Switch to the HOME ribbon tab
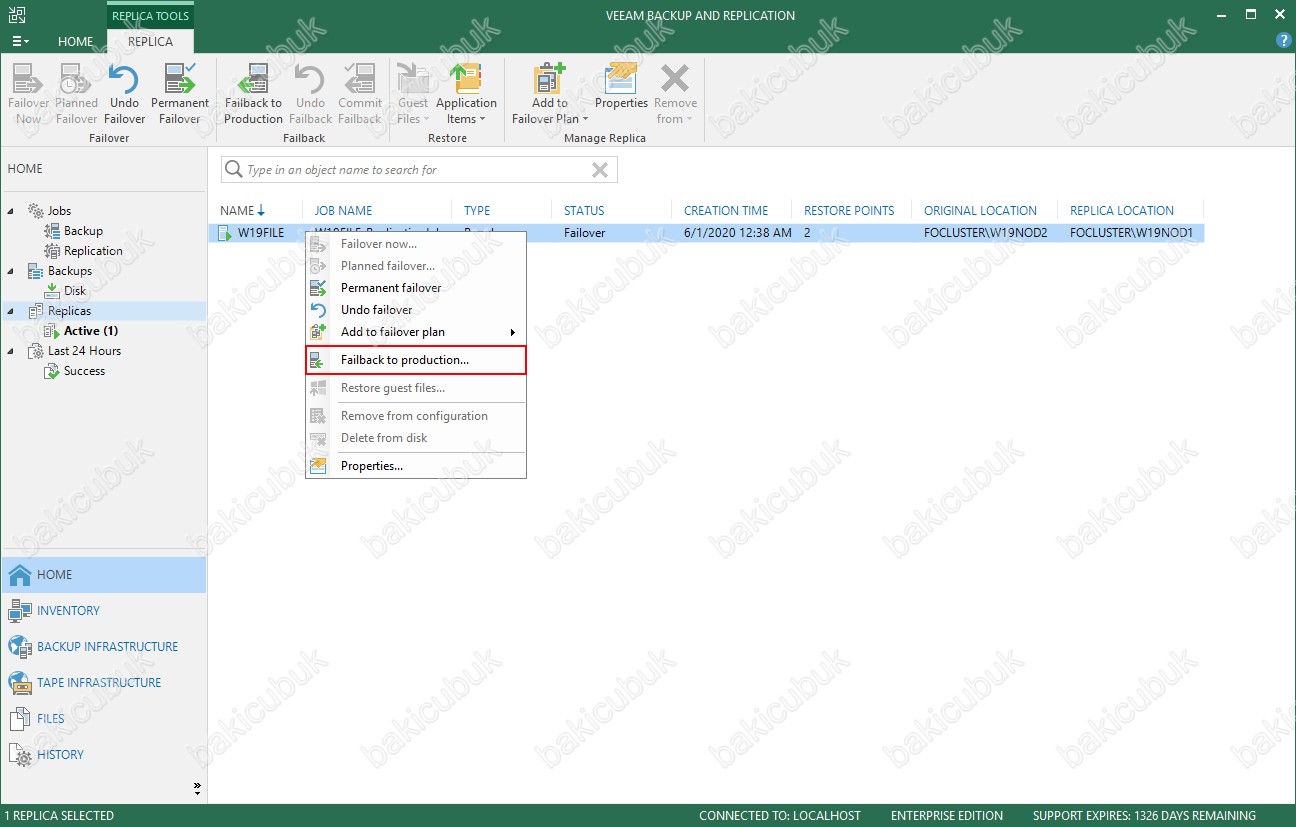Screen dimensions: 1296x827 click(x=75, y=42)
